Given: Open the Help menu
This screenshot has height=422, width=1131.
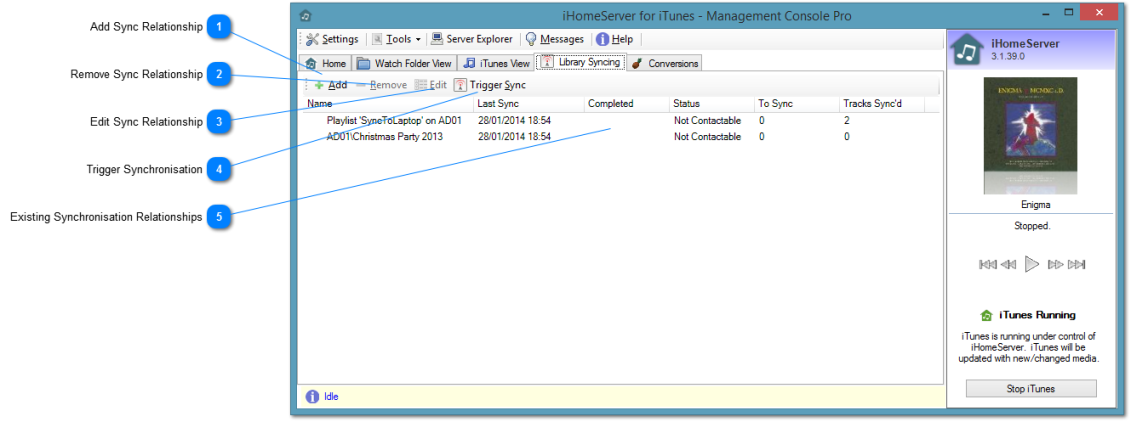Looking at the screenshot, I should point(614,39).
